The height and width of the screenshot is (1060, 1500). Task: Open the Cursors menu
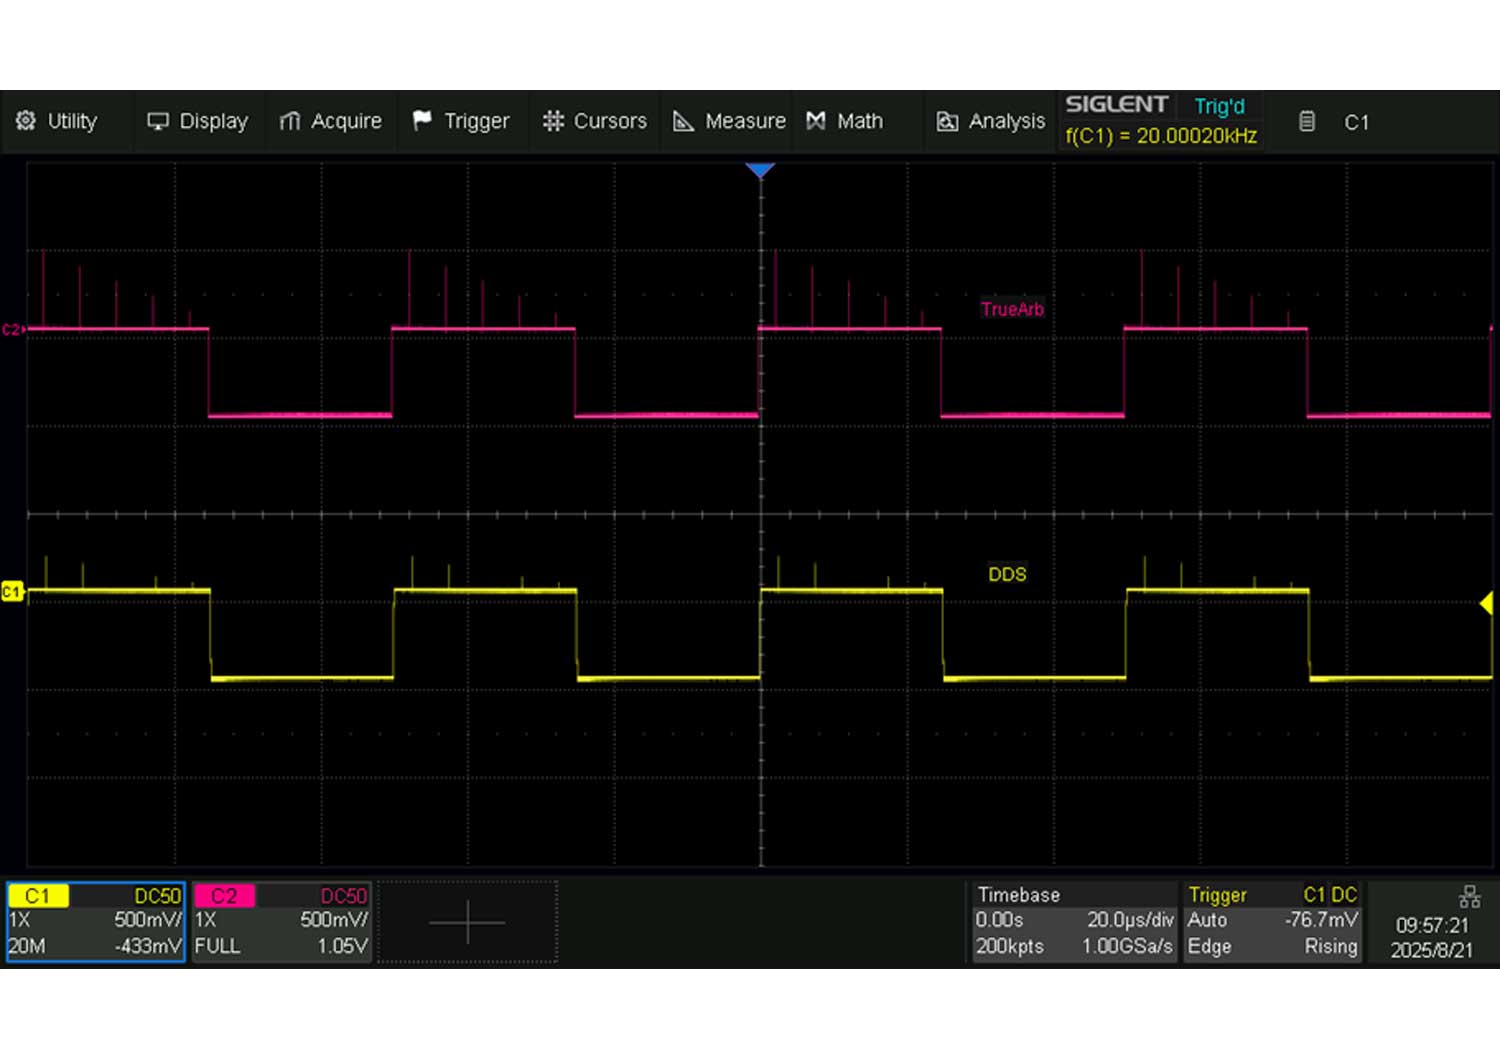pos(594,121)
